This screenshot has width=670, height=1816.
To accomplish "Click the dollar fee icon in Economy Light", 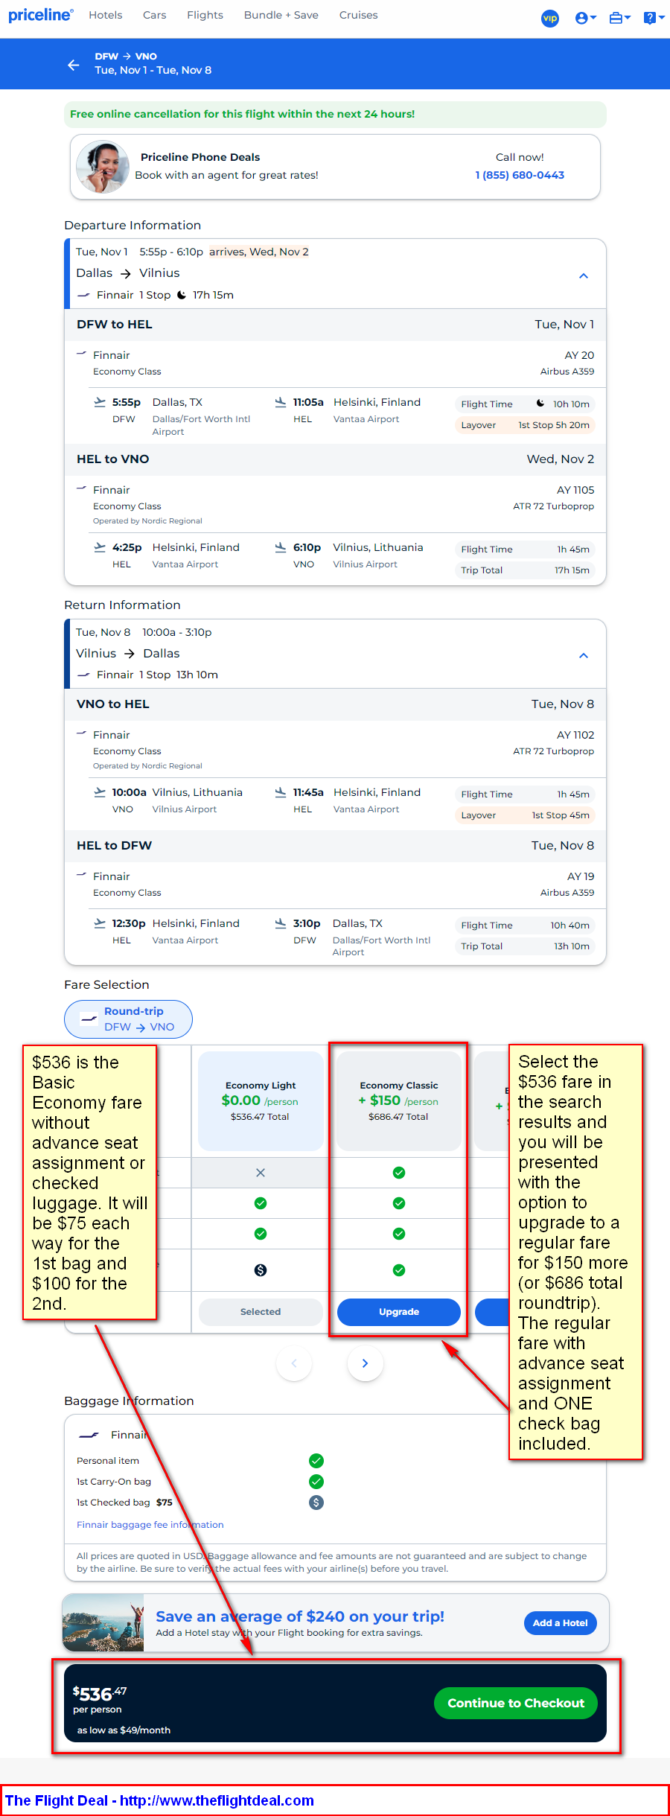I will 261,1270.
